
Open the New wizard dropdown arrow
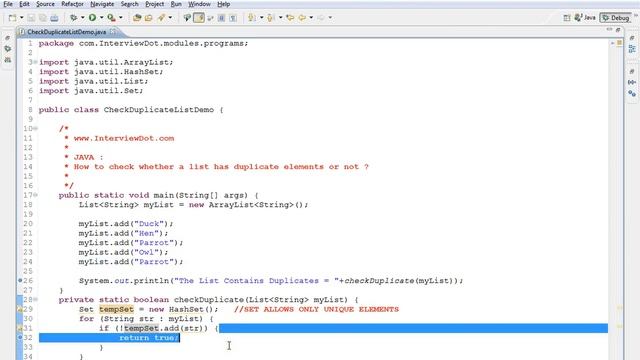coord(21,18)
